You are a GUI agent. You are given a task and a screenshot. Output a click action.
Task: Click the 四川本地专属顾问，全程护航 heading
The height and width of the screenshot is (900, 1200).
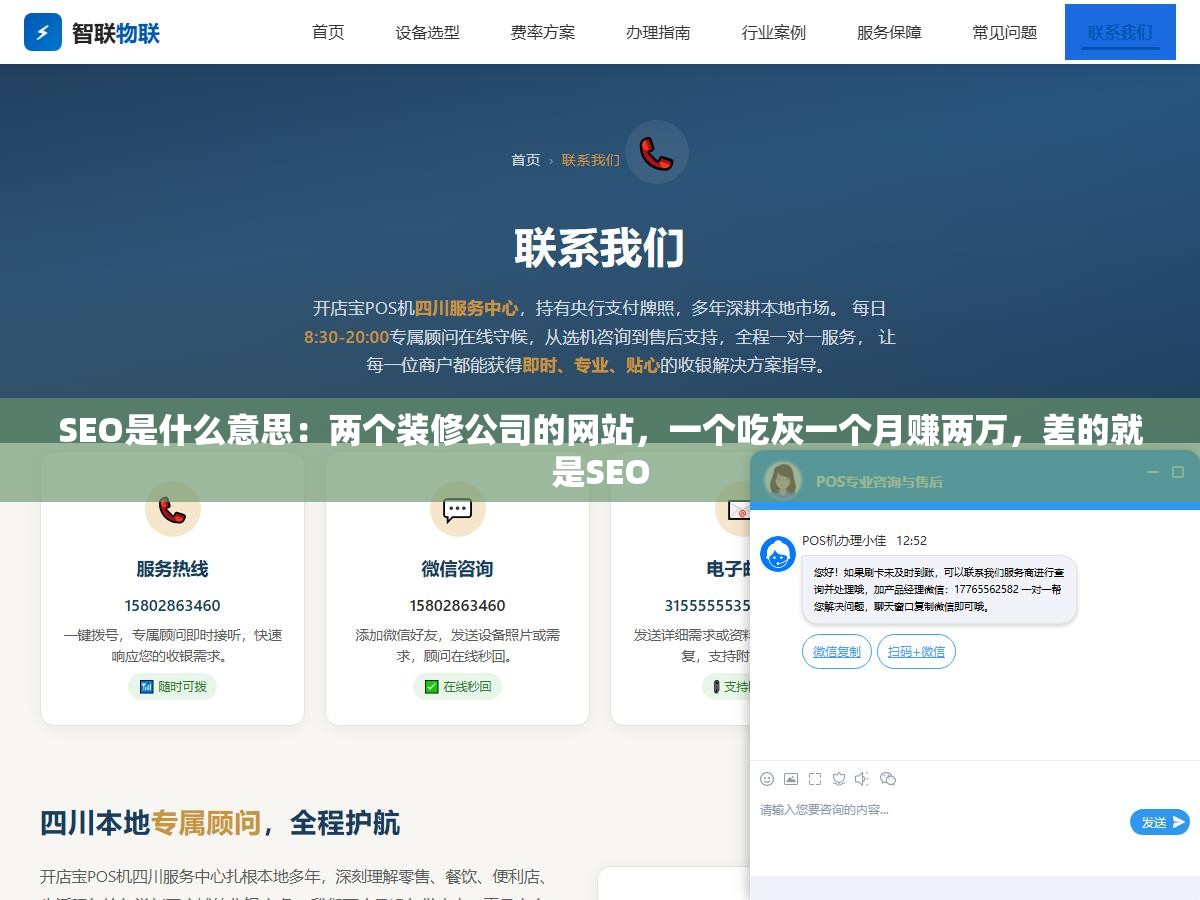[x=220, y=823]
